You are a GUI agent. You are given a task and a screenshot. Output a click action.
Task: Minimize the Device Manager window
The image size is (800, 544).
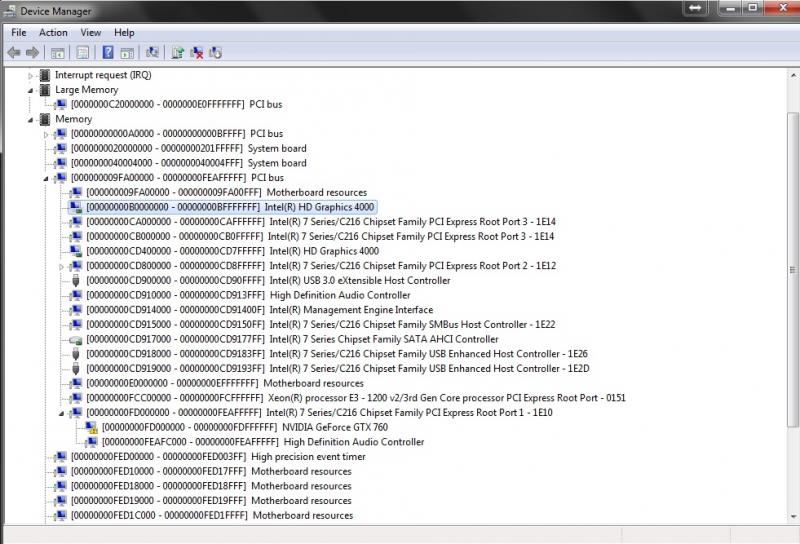click(730, 8)
